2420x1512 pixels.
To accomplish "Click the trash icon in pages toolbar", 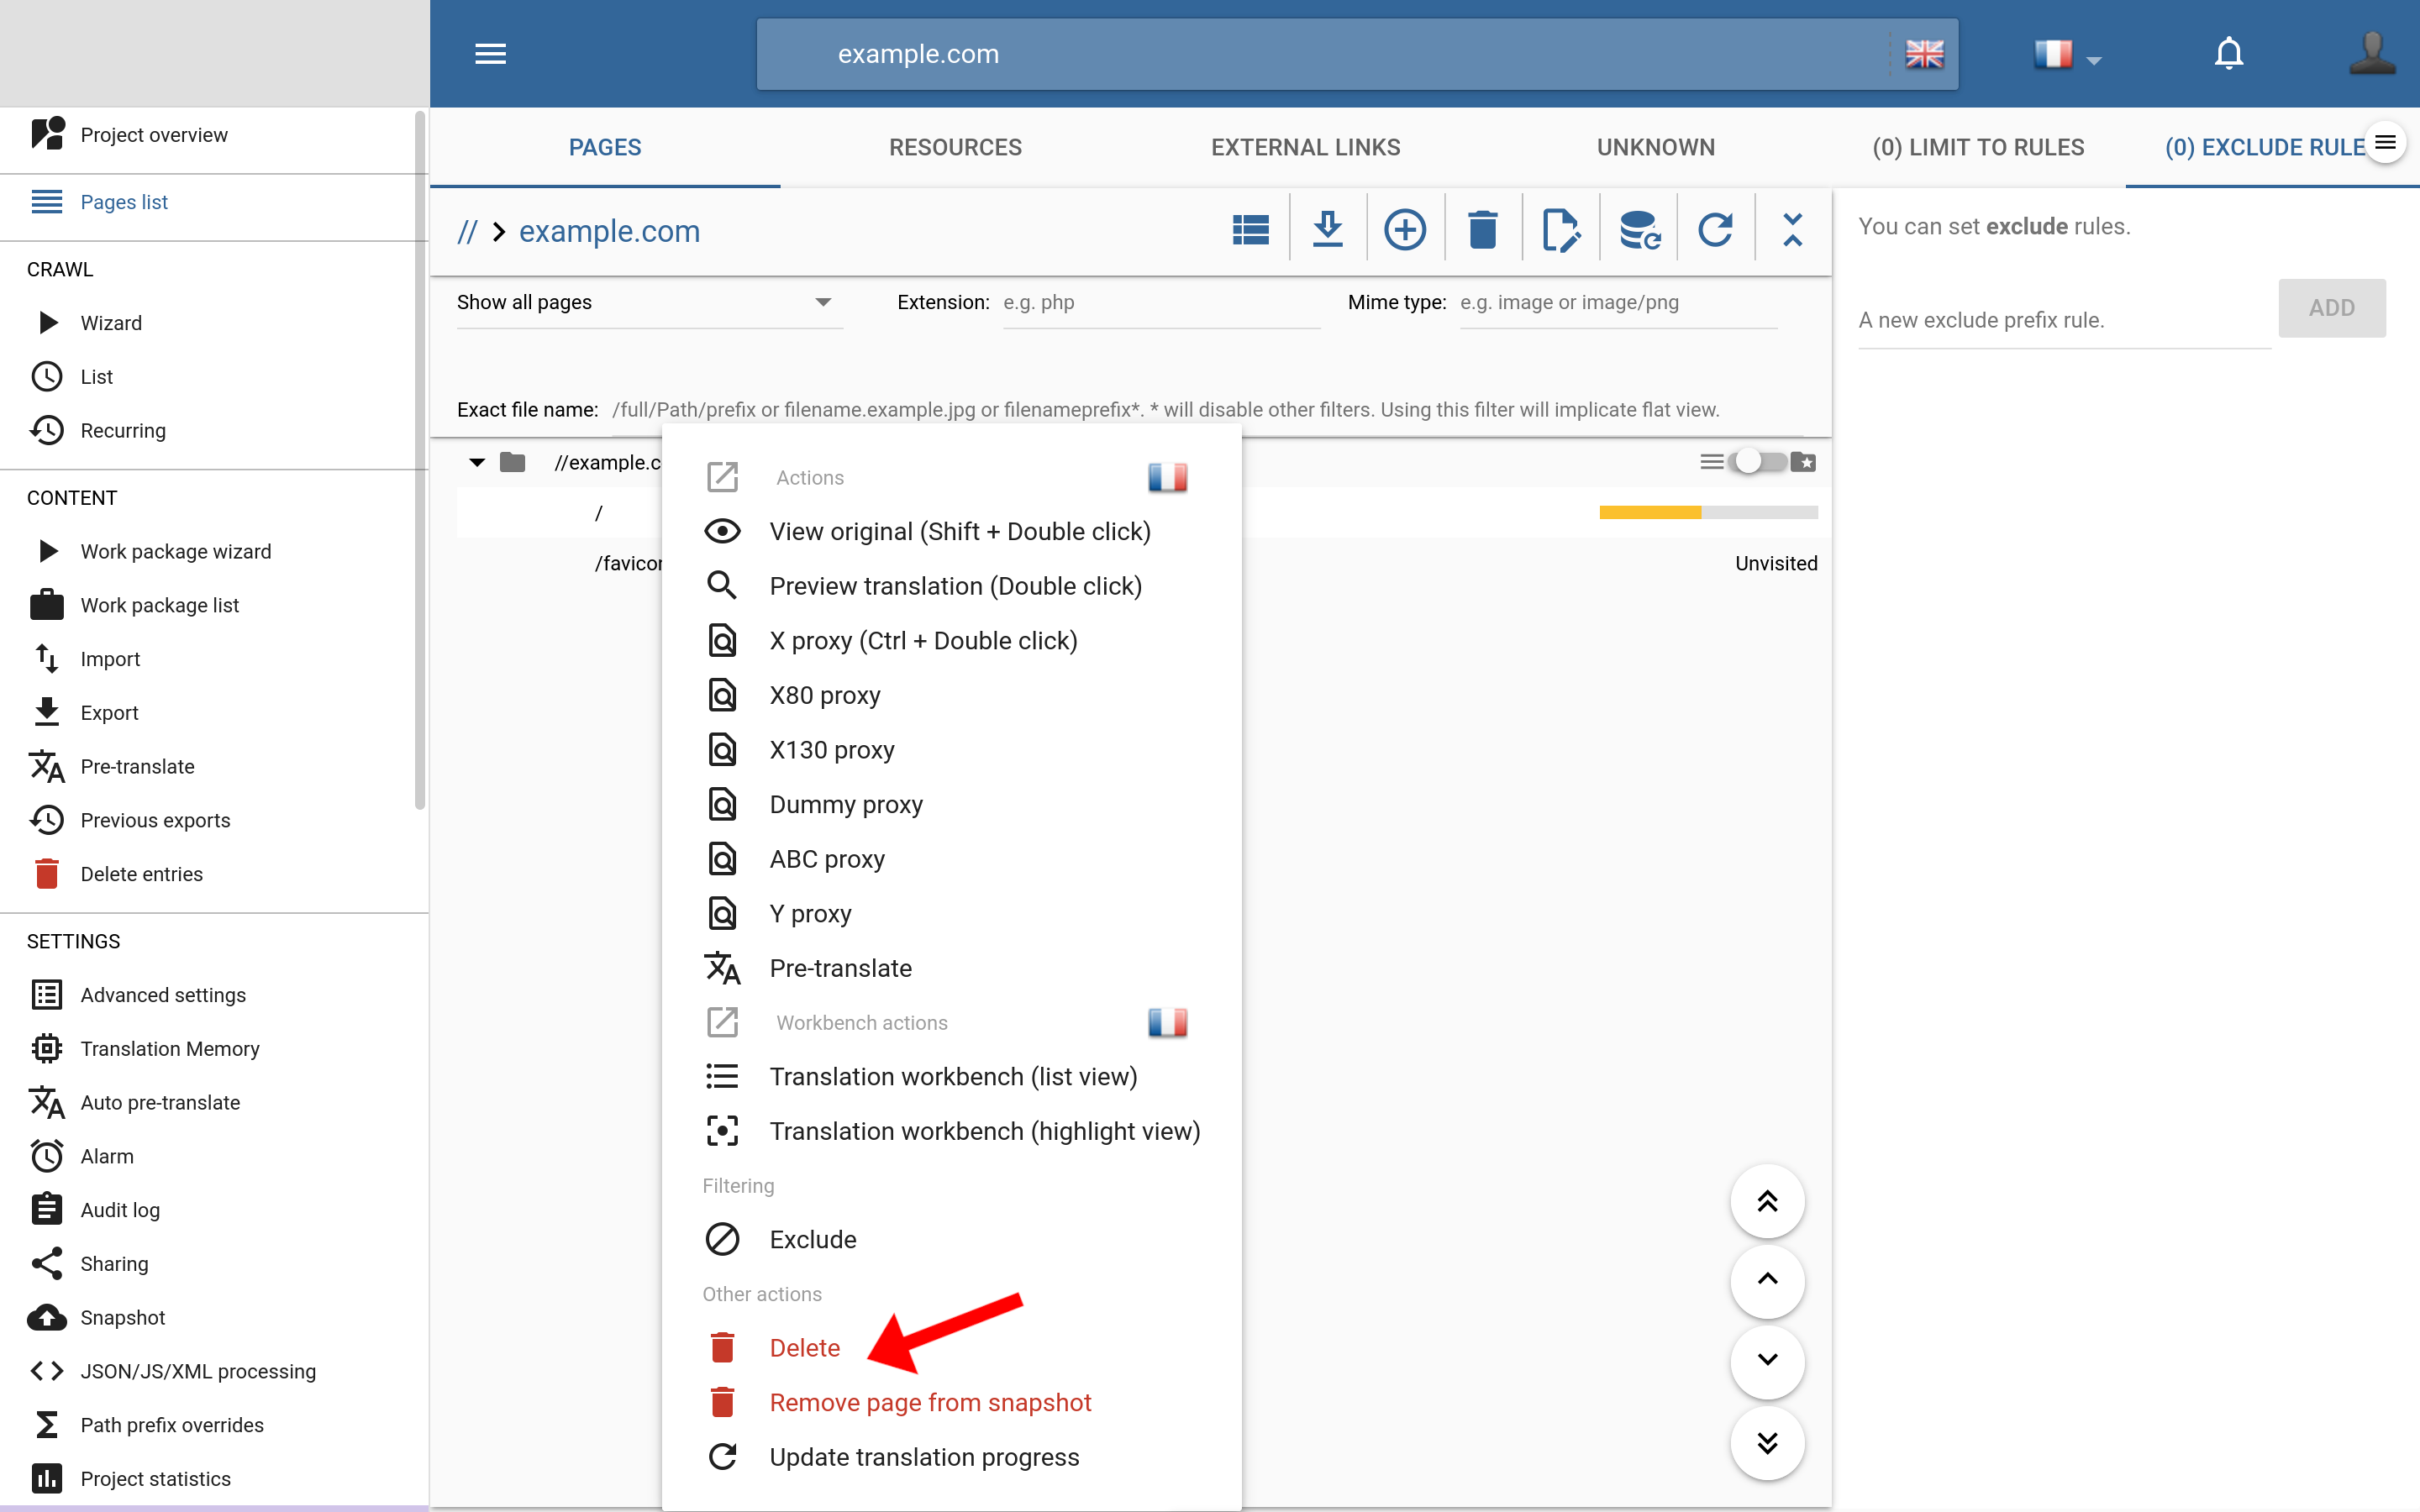I will [1482, 230].
